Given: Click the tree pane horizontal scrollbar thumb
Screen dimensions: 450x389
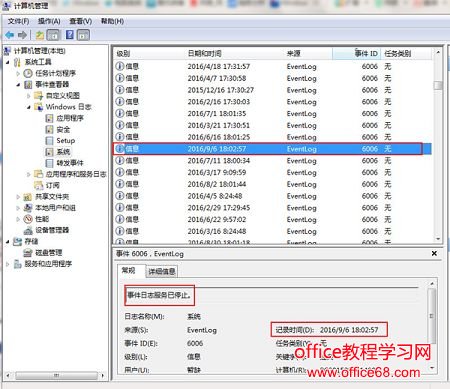Looking at the screenshot, I should point(57,376).
